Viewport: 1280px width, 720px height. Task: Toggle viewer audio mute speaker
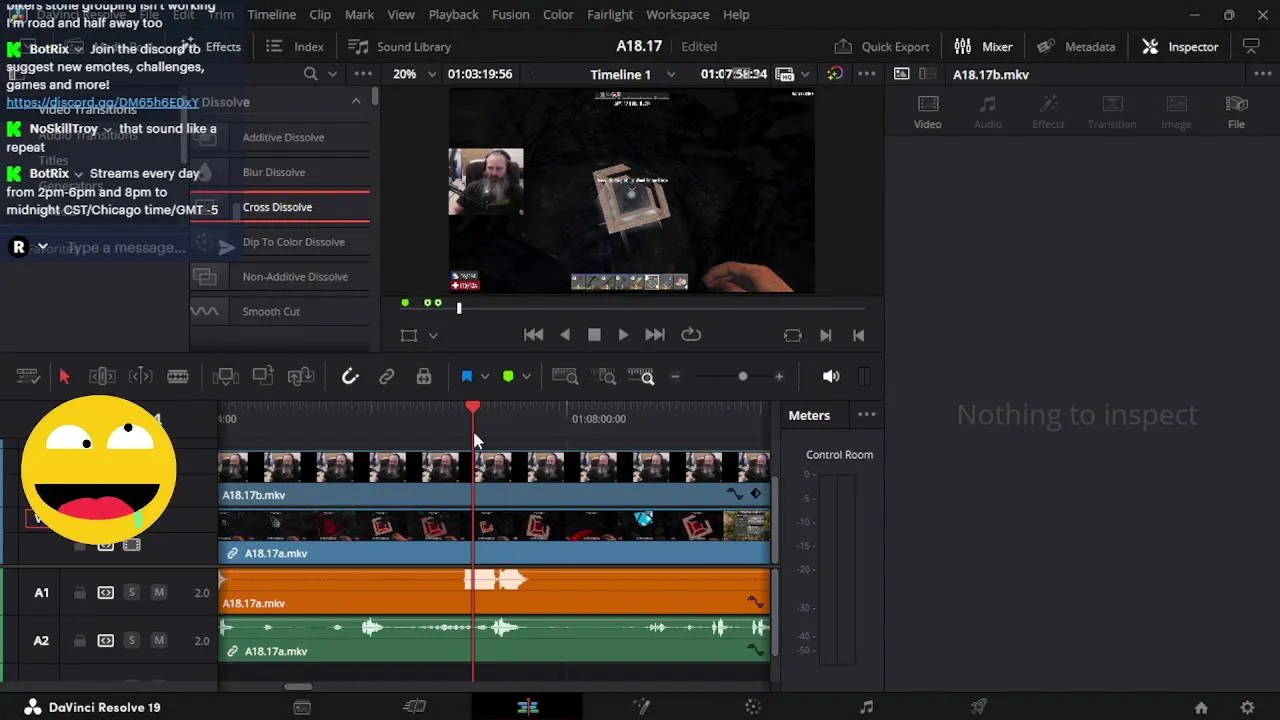830,376
